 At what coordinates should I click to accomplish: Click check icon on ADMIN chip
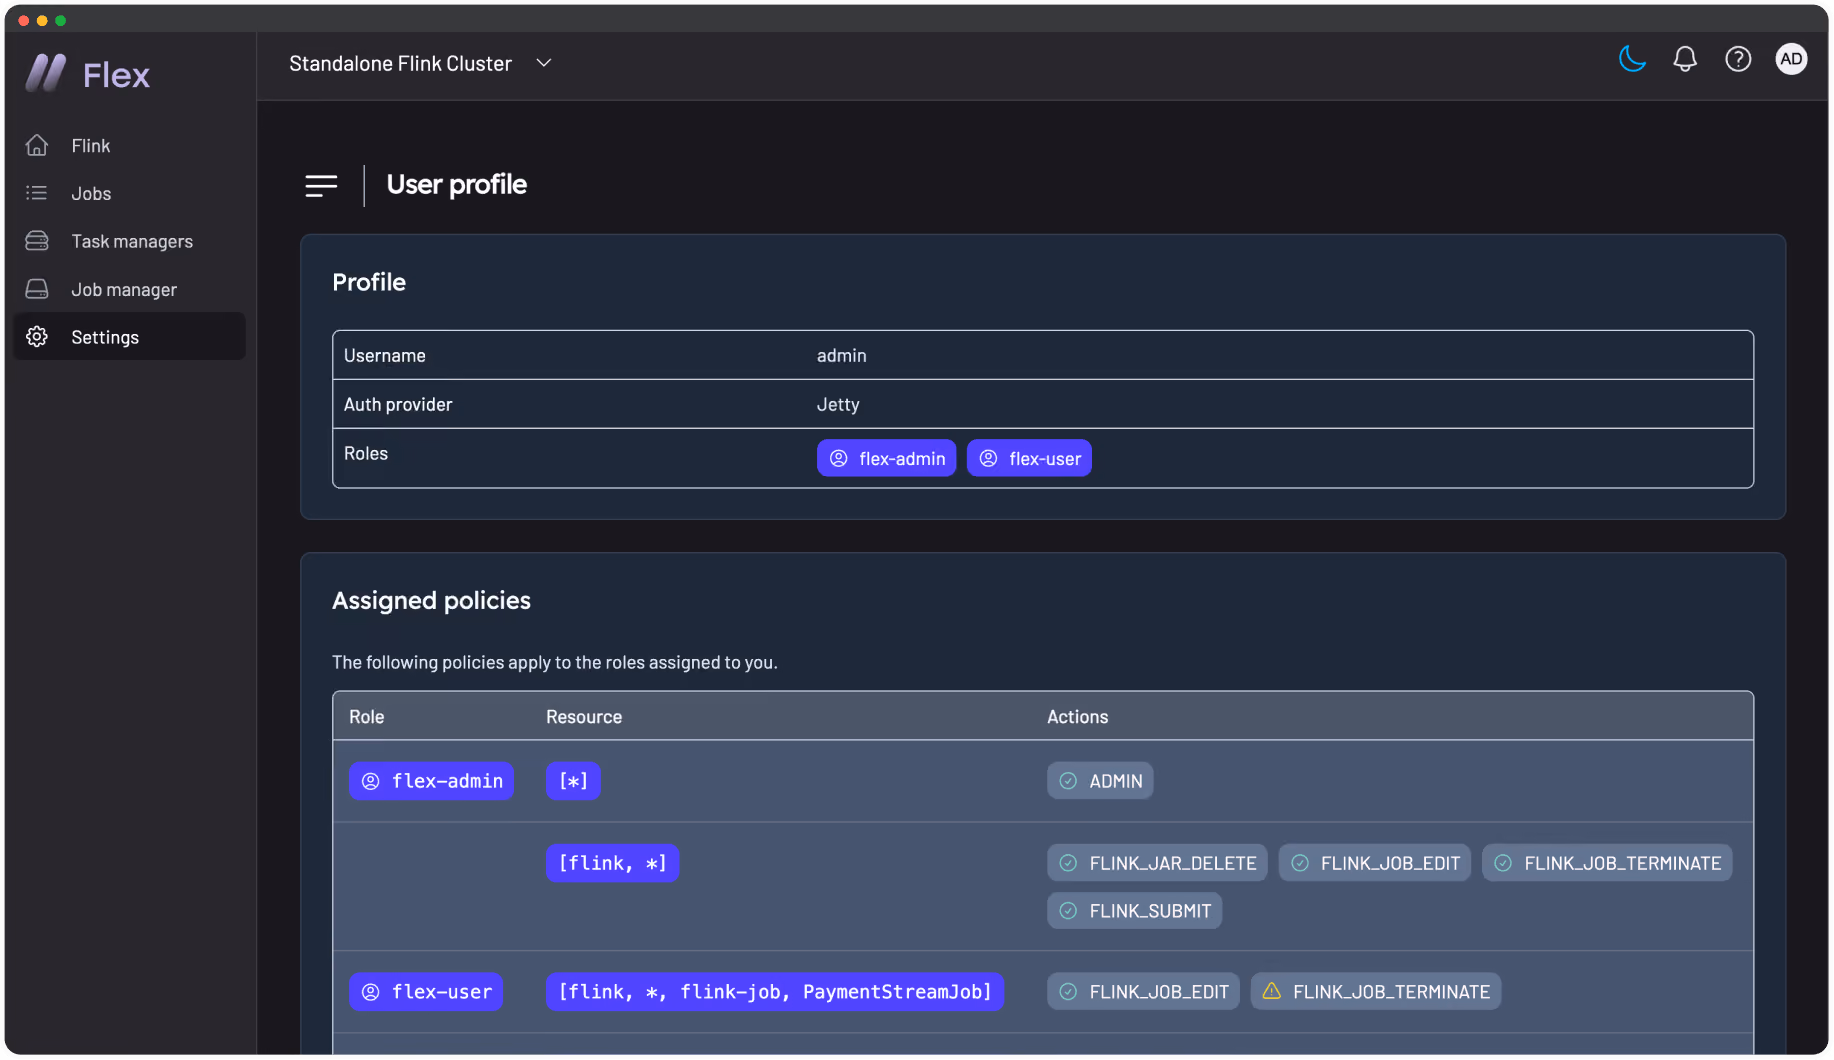(1068, 782)
